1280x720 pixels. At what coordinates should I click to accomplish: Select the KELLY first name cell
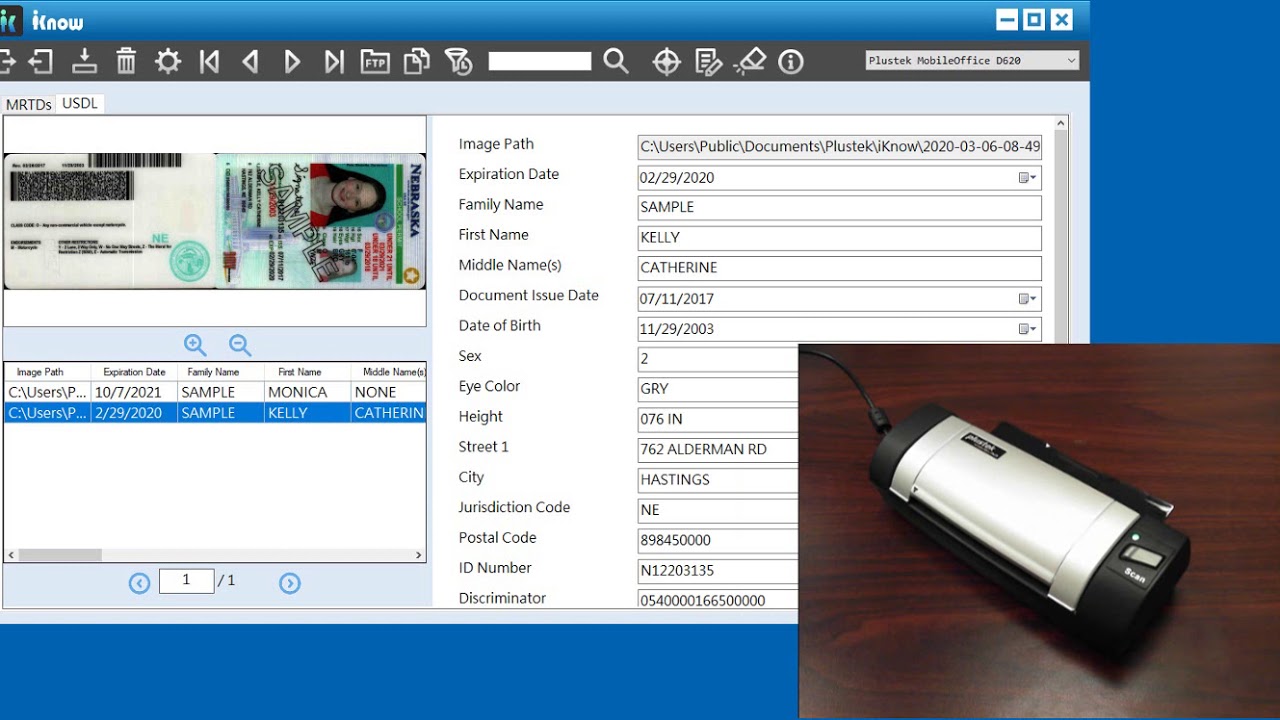307,412
